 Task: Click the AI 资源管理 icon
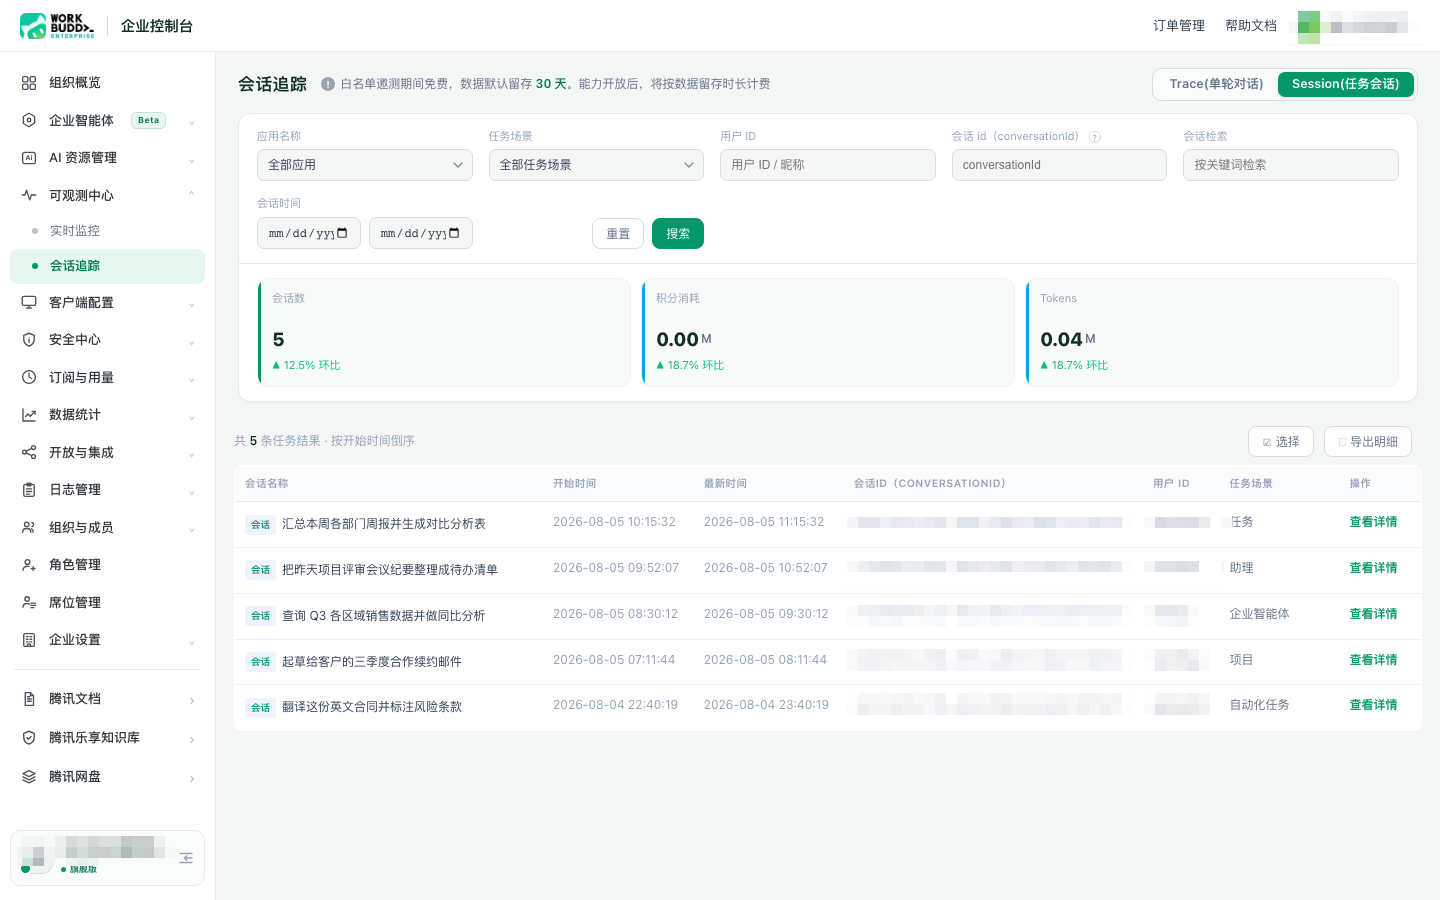click(x=29, y=158)
